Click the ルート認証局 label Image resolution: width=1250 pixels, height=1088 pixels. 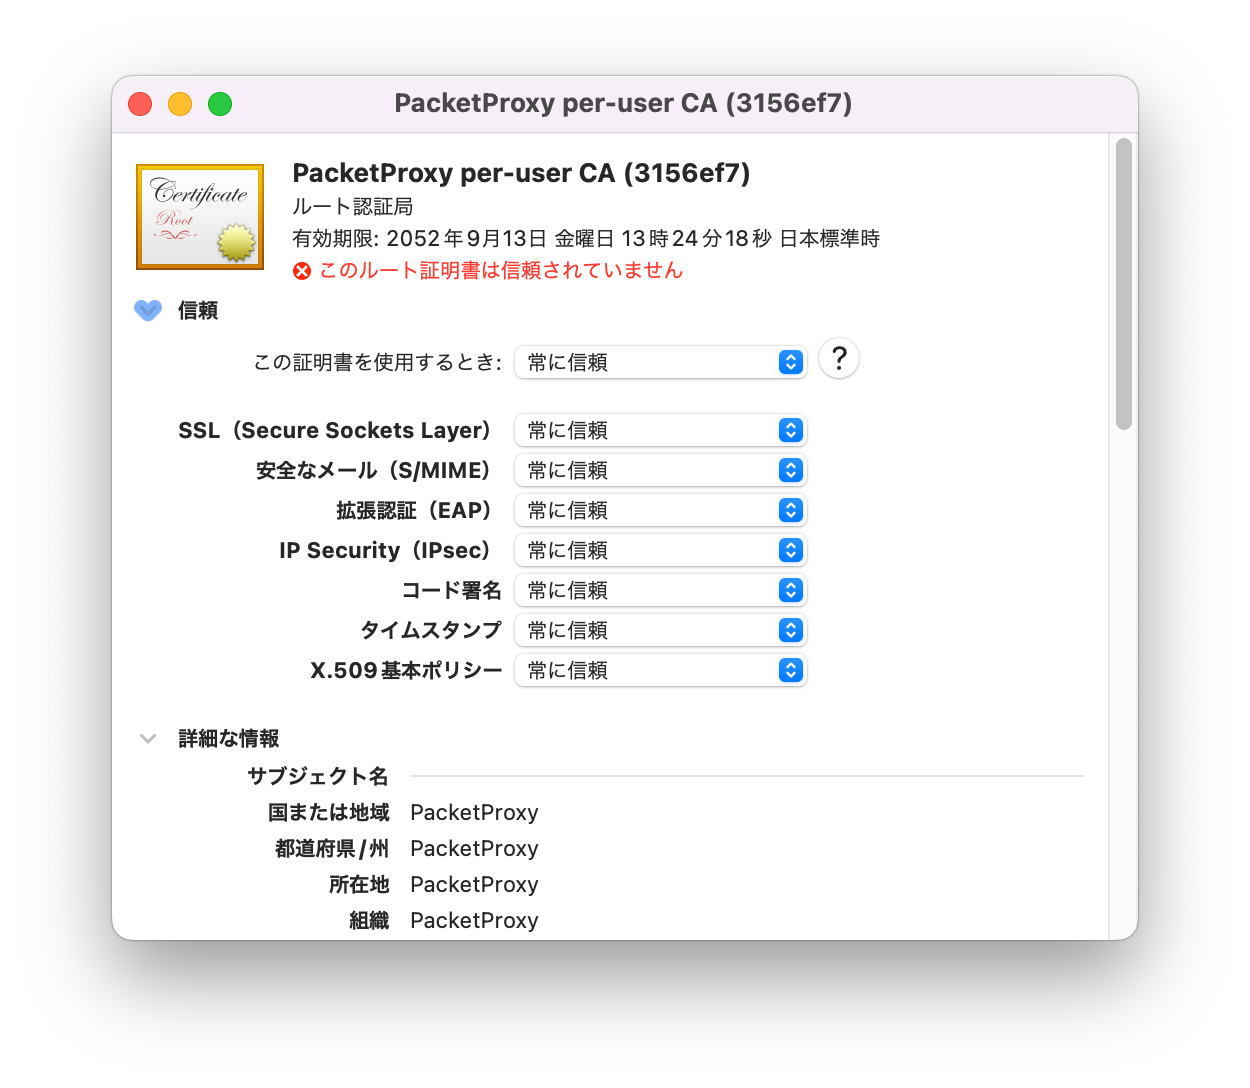coord(352,206)
